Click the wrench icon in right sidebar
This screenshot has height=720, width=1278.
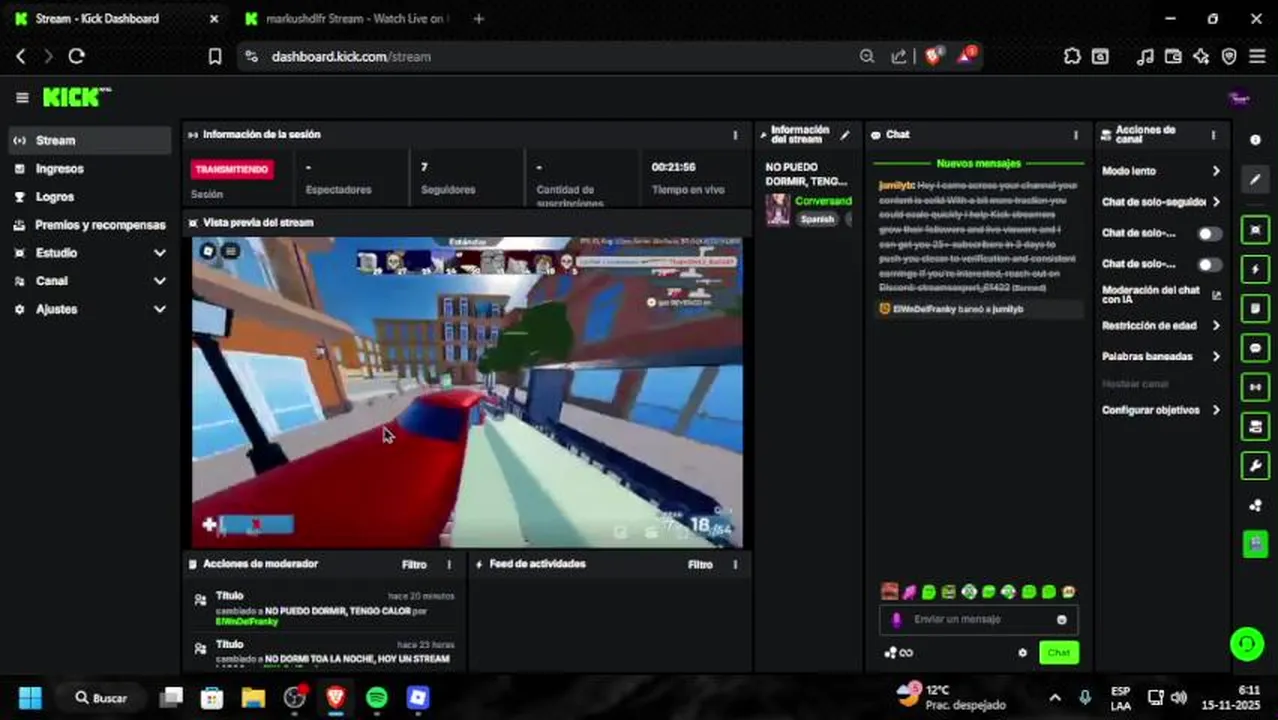[x=1255, y=465]
